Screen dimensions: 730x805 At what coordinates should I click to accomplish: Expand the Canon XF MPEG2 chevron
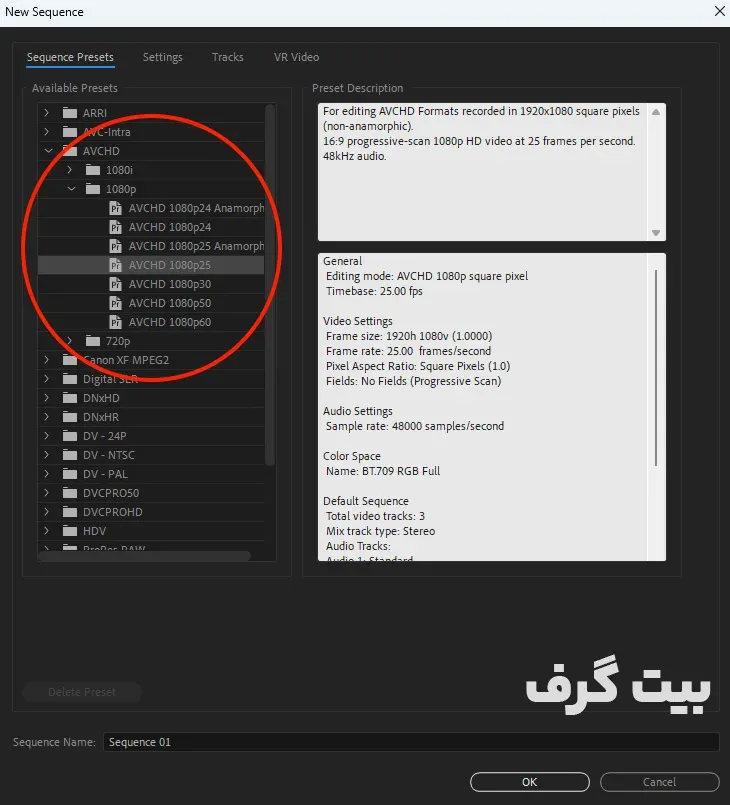(47, 360)
